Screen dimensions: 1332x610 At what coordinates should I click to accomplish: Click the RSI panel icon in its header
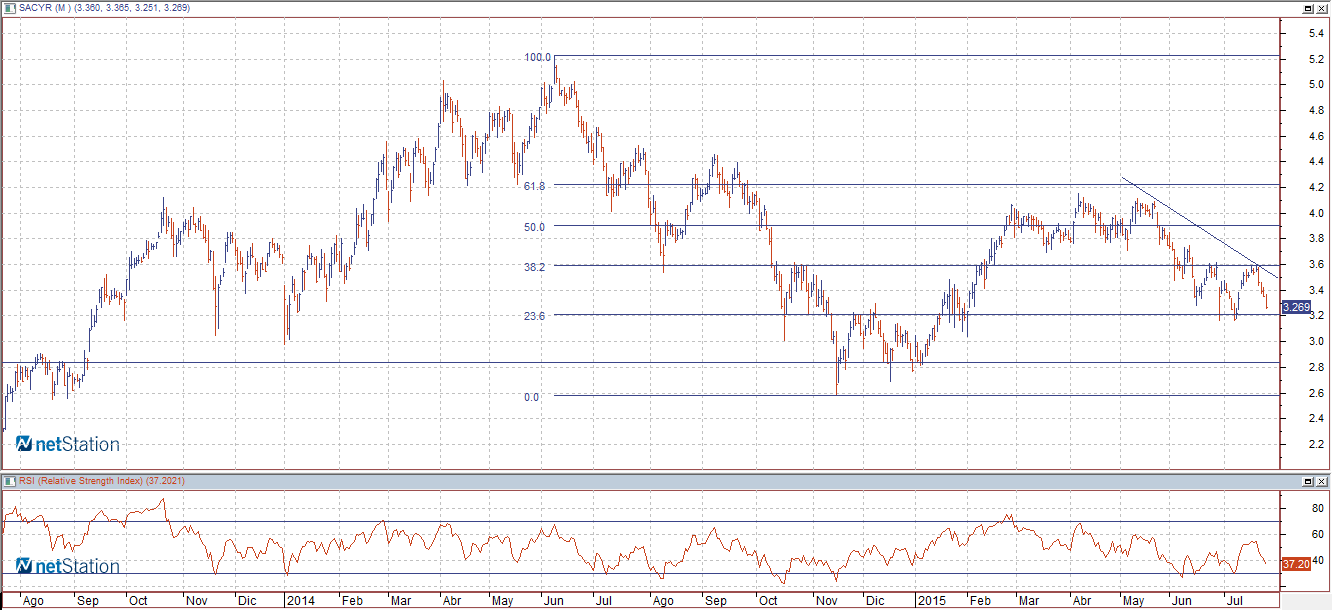click(x=10, y=481)
